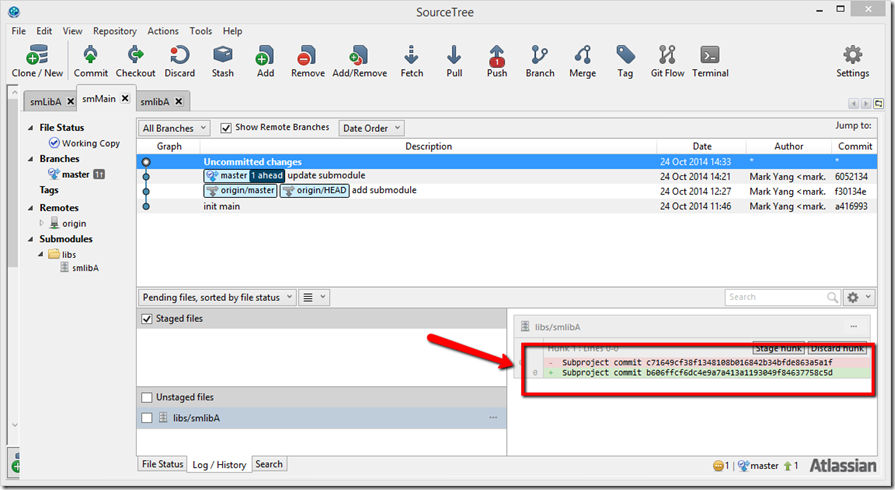Open the diff options gear dropdown
Screen dimensions: 895x490
tap(858, 297)
